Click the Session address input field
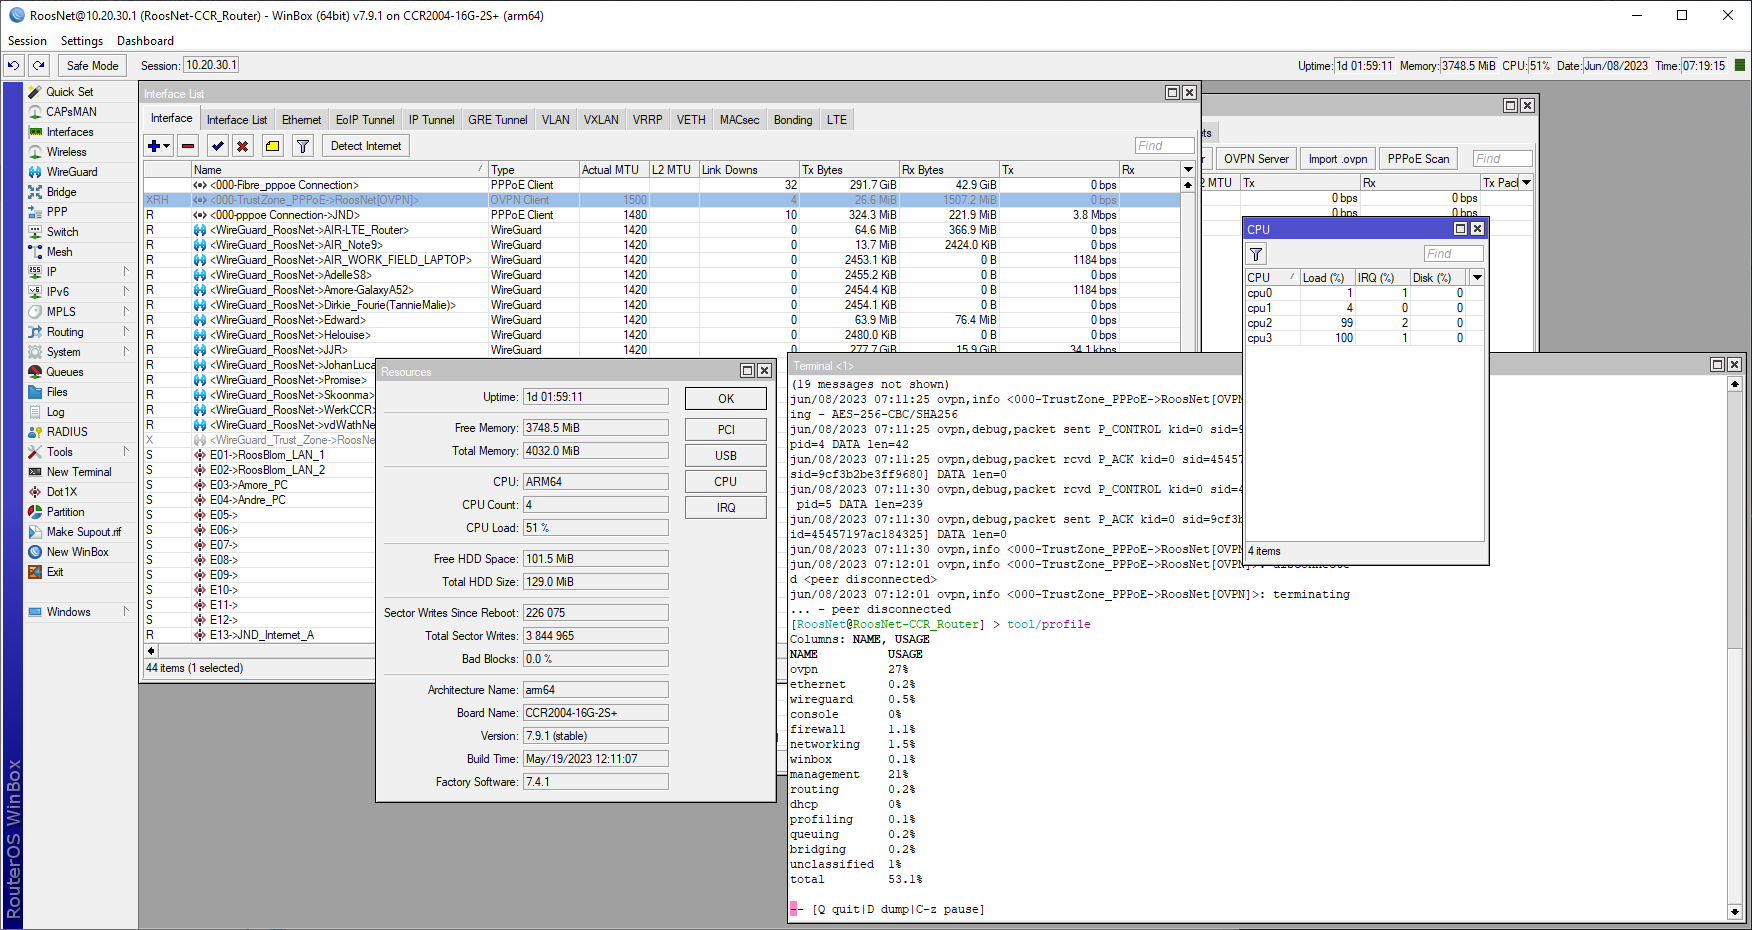Screen dimensions: 1752x930 [210, 64]
